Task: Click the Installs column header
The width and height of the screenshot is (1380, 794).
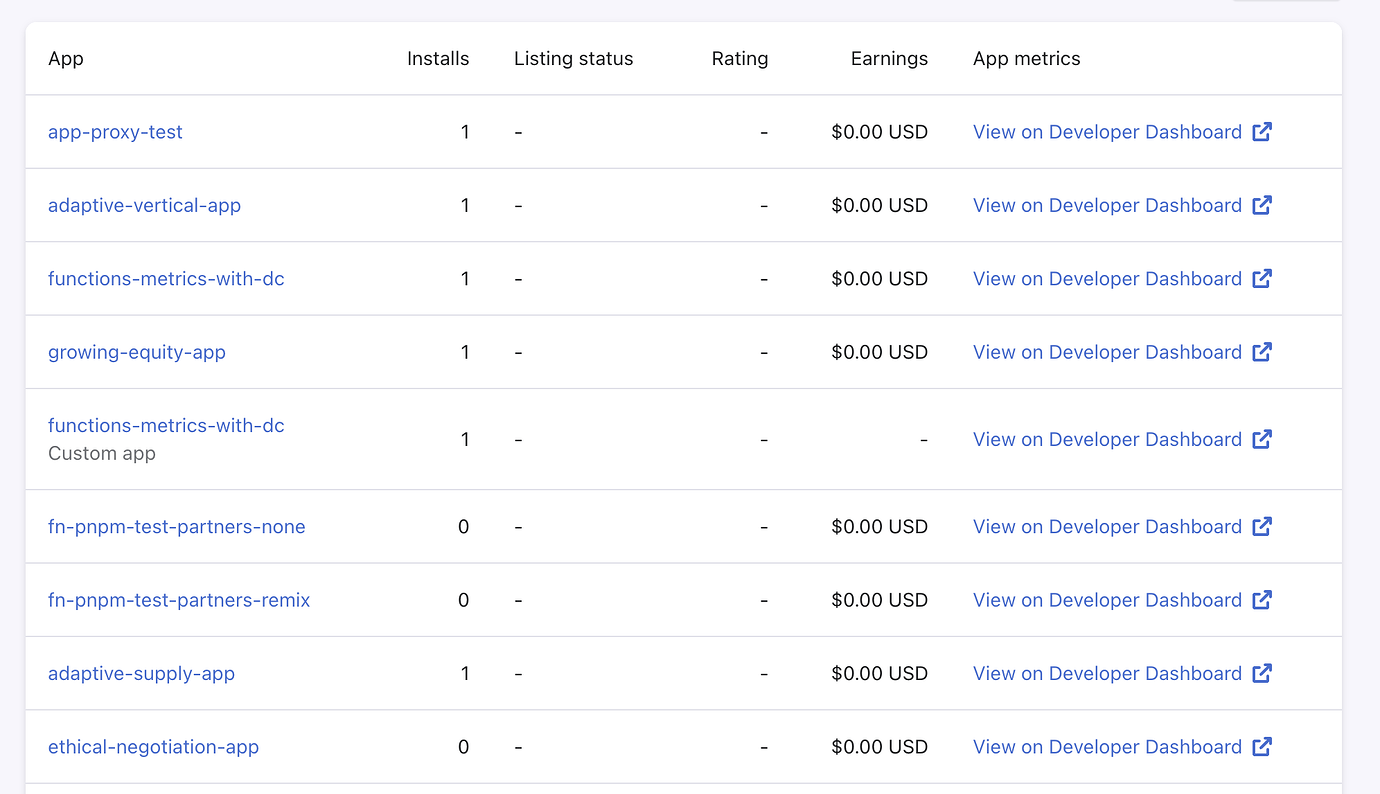Action: tap(438, 59)
